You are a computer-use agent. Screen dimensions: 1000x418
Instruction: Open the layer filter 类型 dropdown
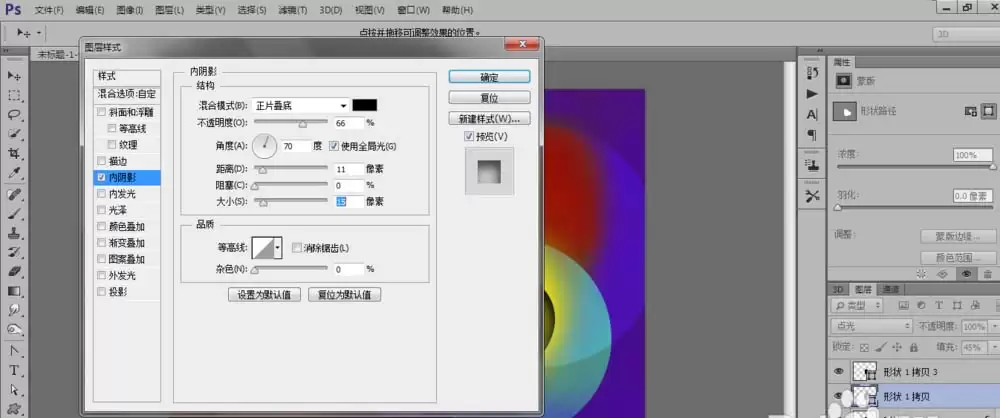click(x=857, y=306)
